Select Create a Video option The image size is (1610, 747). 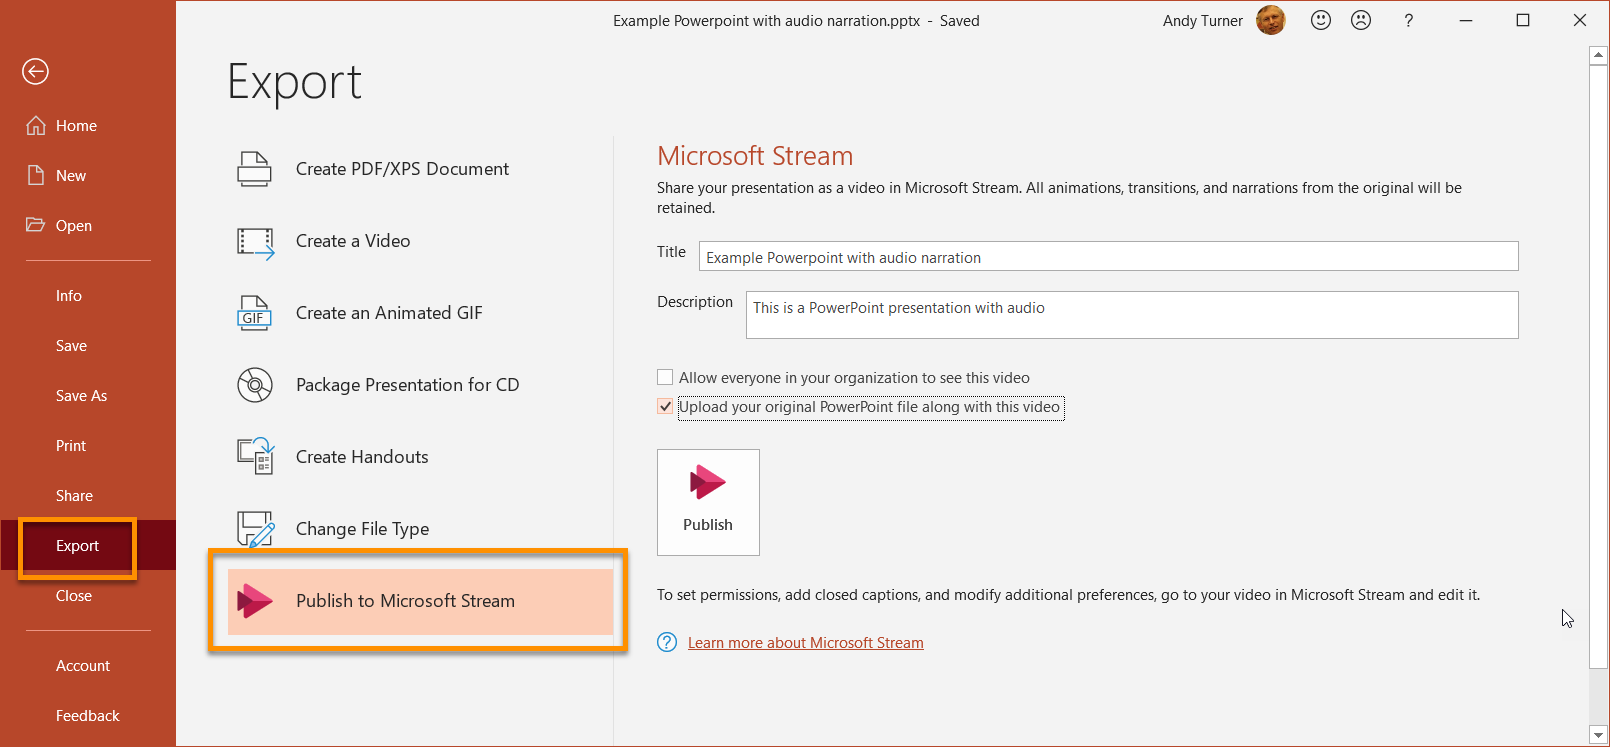click(420, 241)
